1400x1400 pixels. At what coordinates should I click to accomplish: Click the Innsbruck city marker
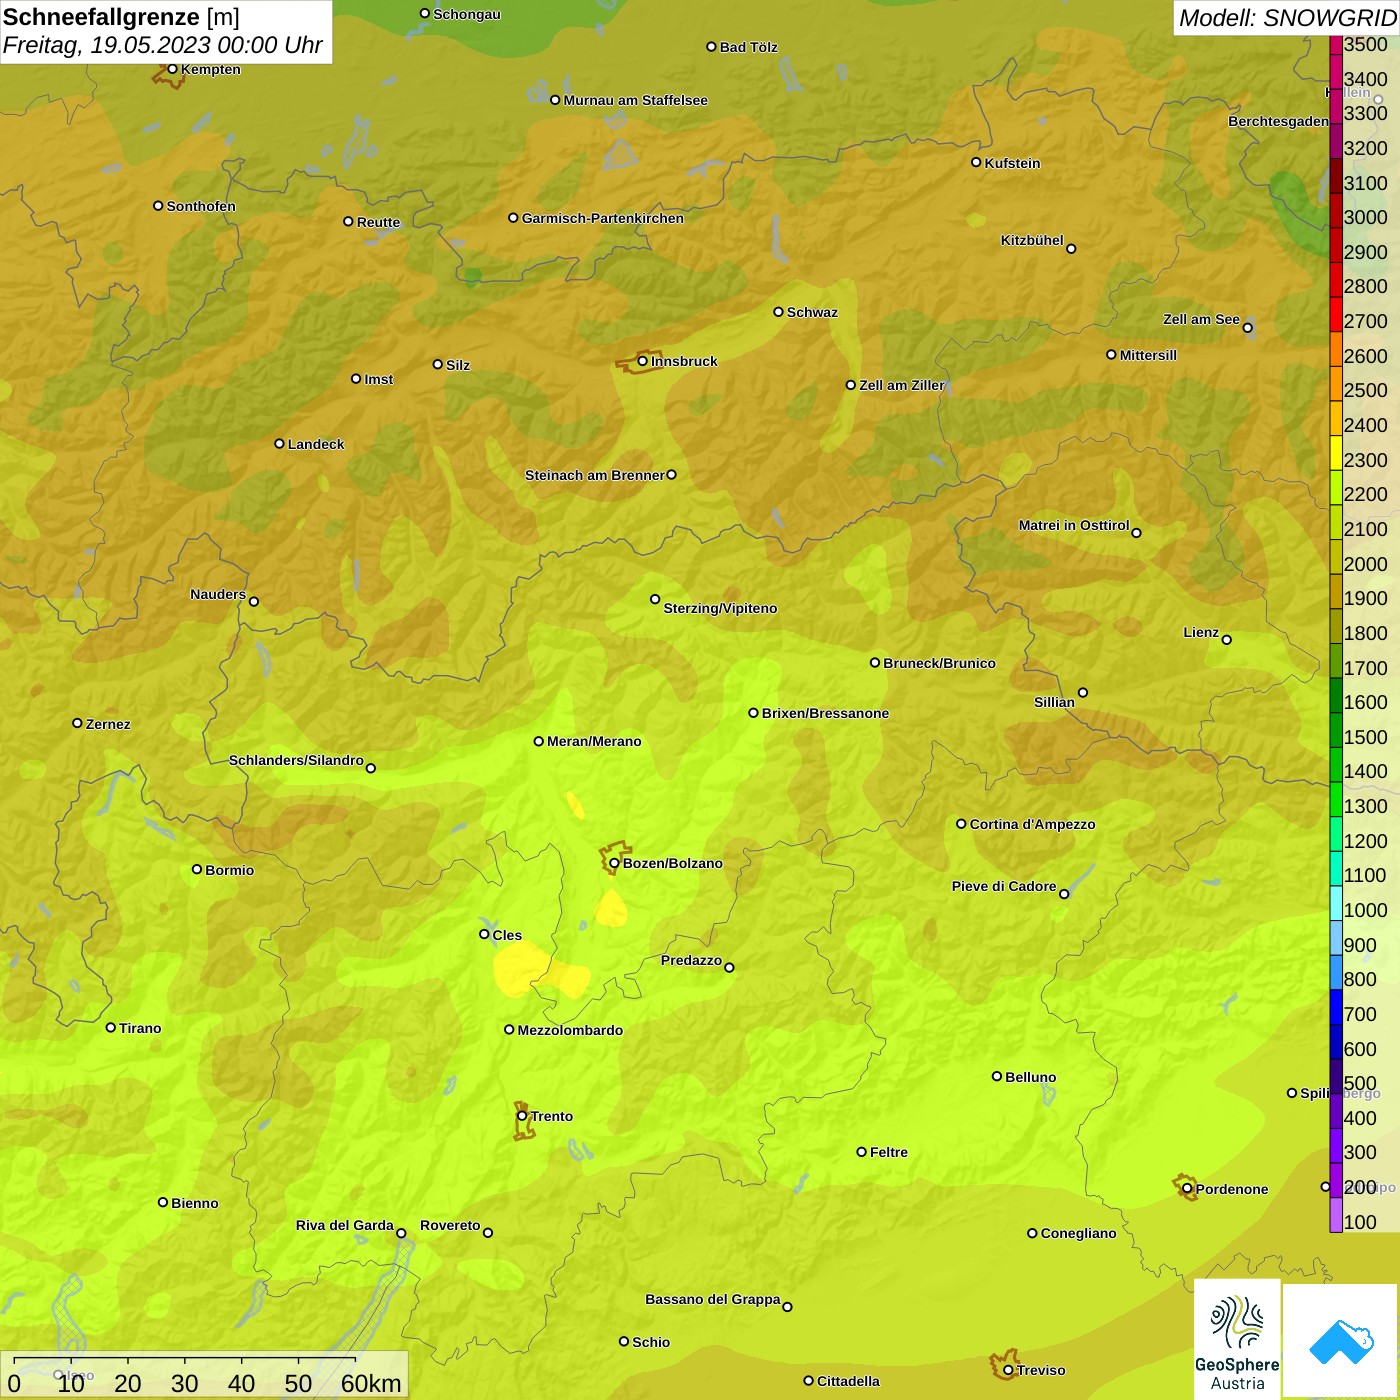coord(643,361)
